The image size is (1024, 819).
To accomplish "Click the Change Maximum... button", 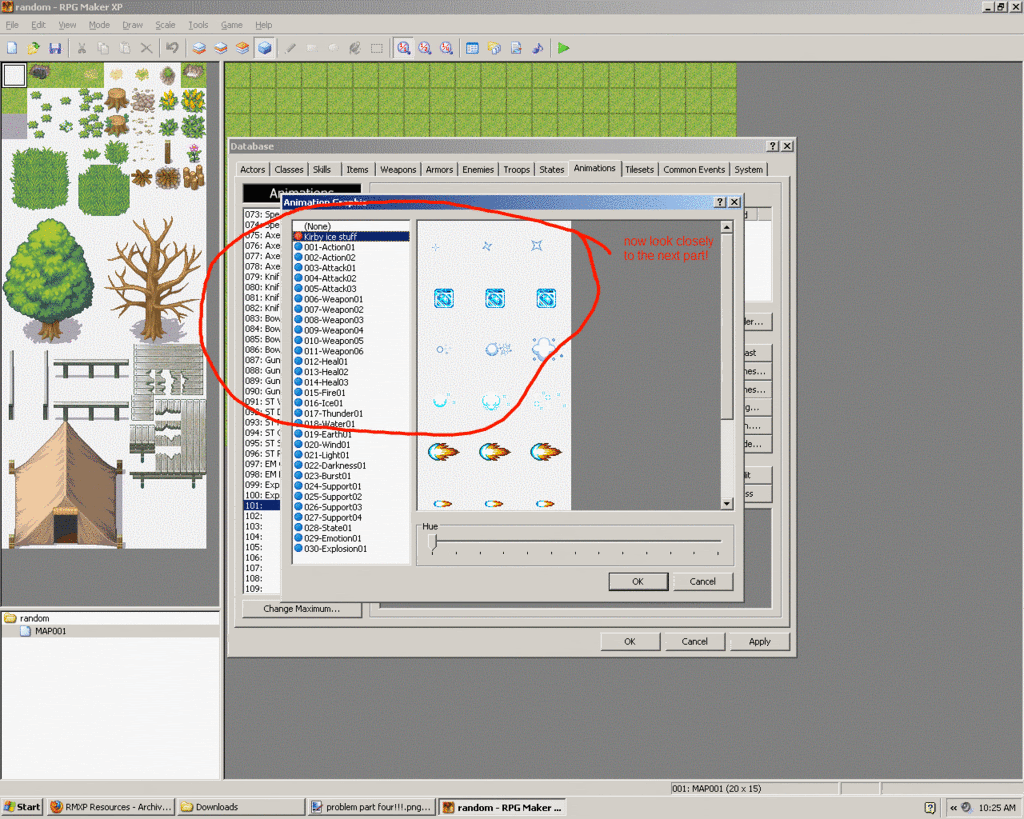I will [302, 609].
